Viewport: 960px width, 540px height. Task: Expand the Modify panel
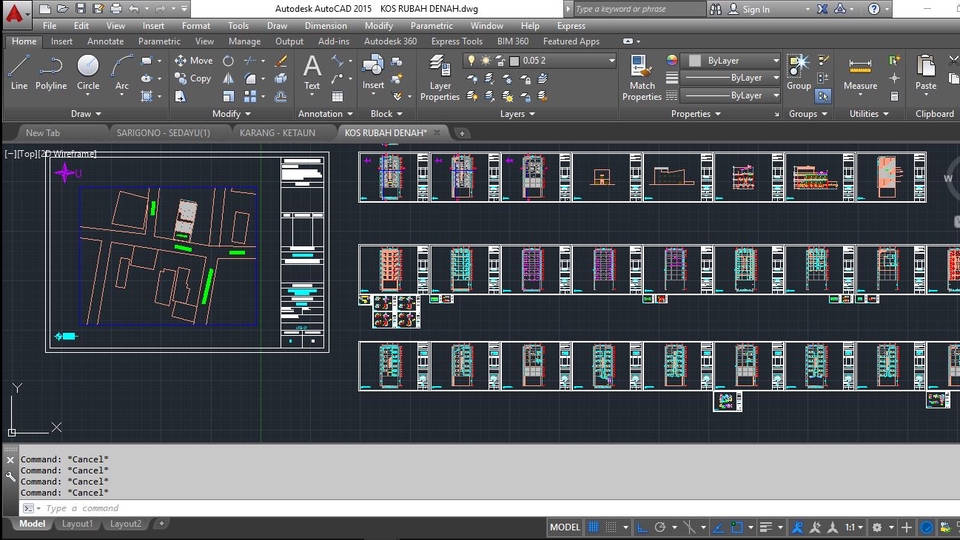coord(231,114)
